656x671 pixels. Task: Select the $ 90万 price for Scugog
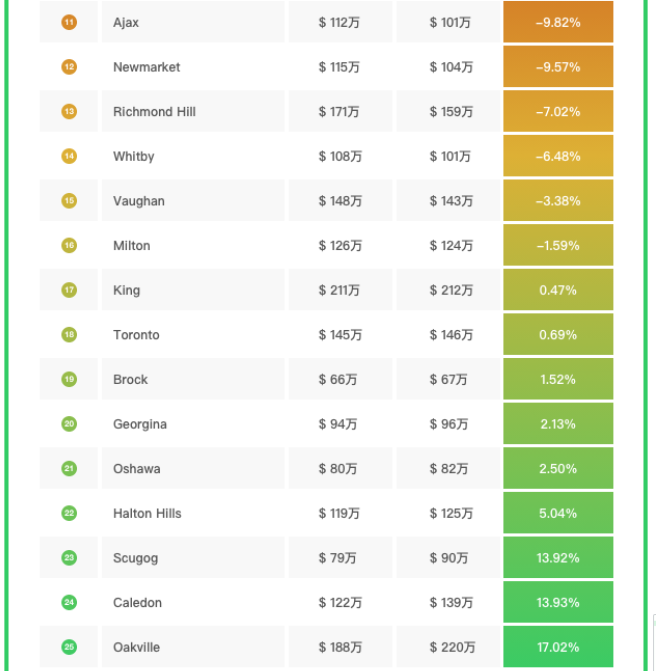pos(449,559)
